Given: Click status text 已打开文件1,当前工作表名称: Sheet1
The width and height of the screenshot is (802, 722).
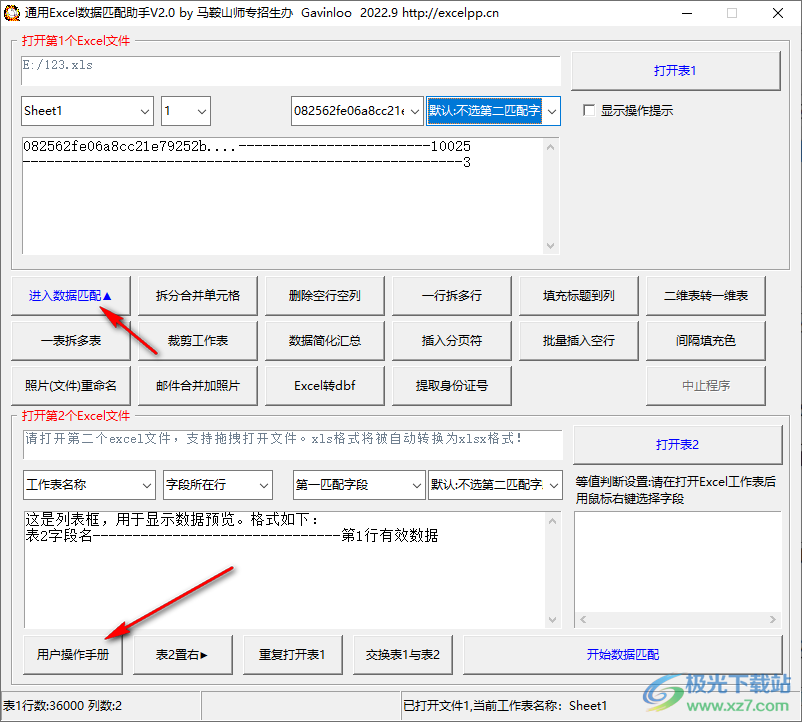Looking at the screenshot, I should coord(505,706).
